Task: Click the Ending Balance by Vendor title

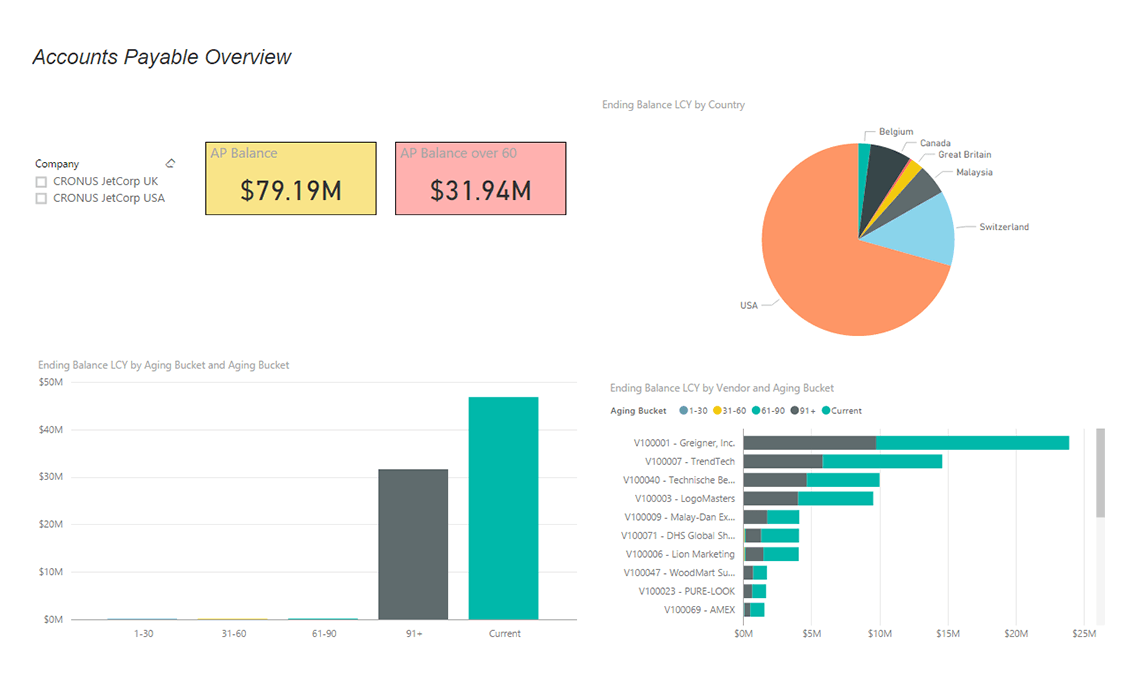Action: (x=722, y=388)
